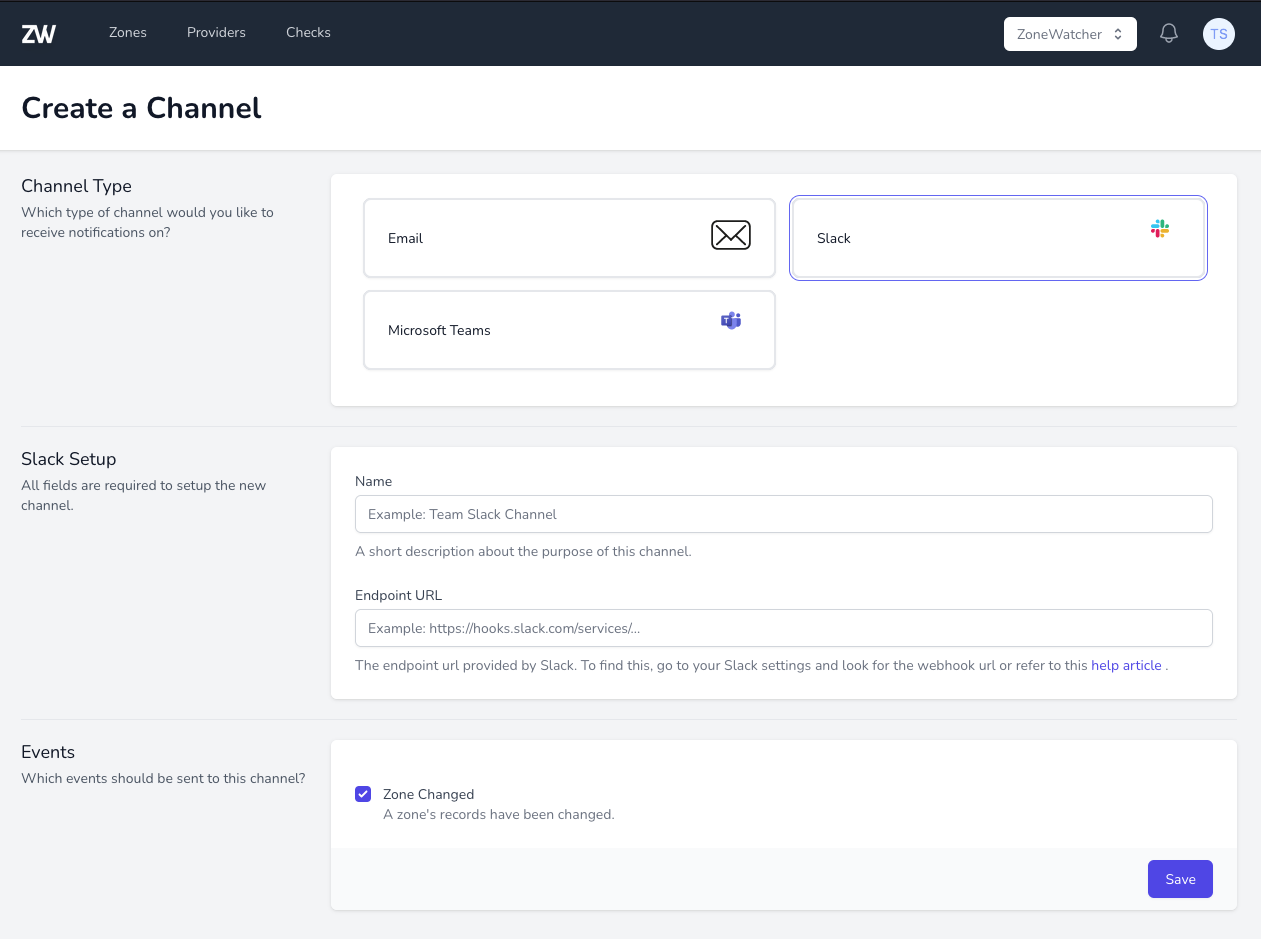Click the ZW logo in the navbar
This screenshot has width=1261, height=939.
pyautogui.click(x=39, y=33)
